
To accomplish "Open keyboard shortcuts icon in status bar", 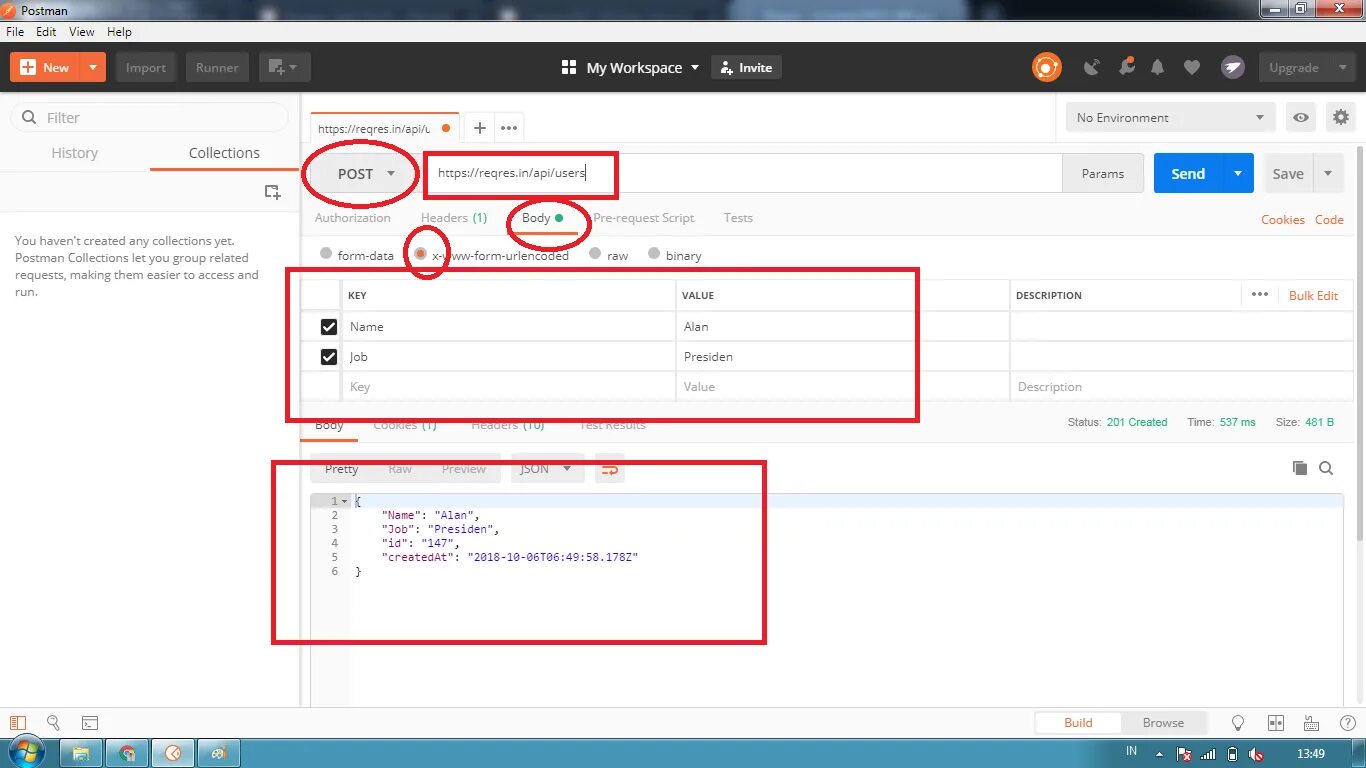I will (x=1311, y=723).
